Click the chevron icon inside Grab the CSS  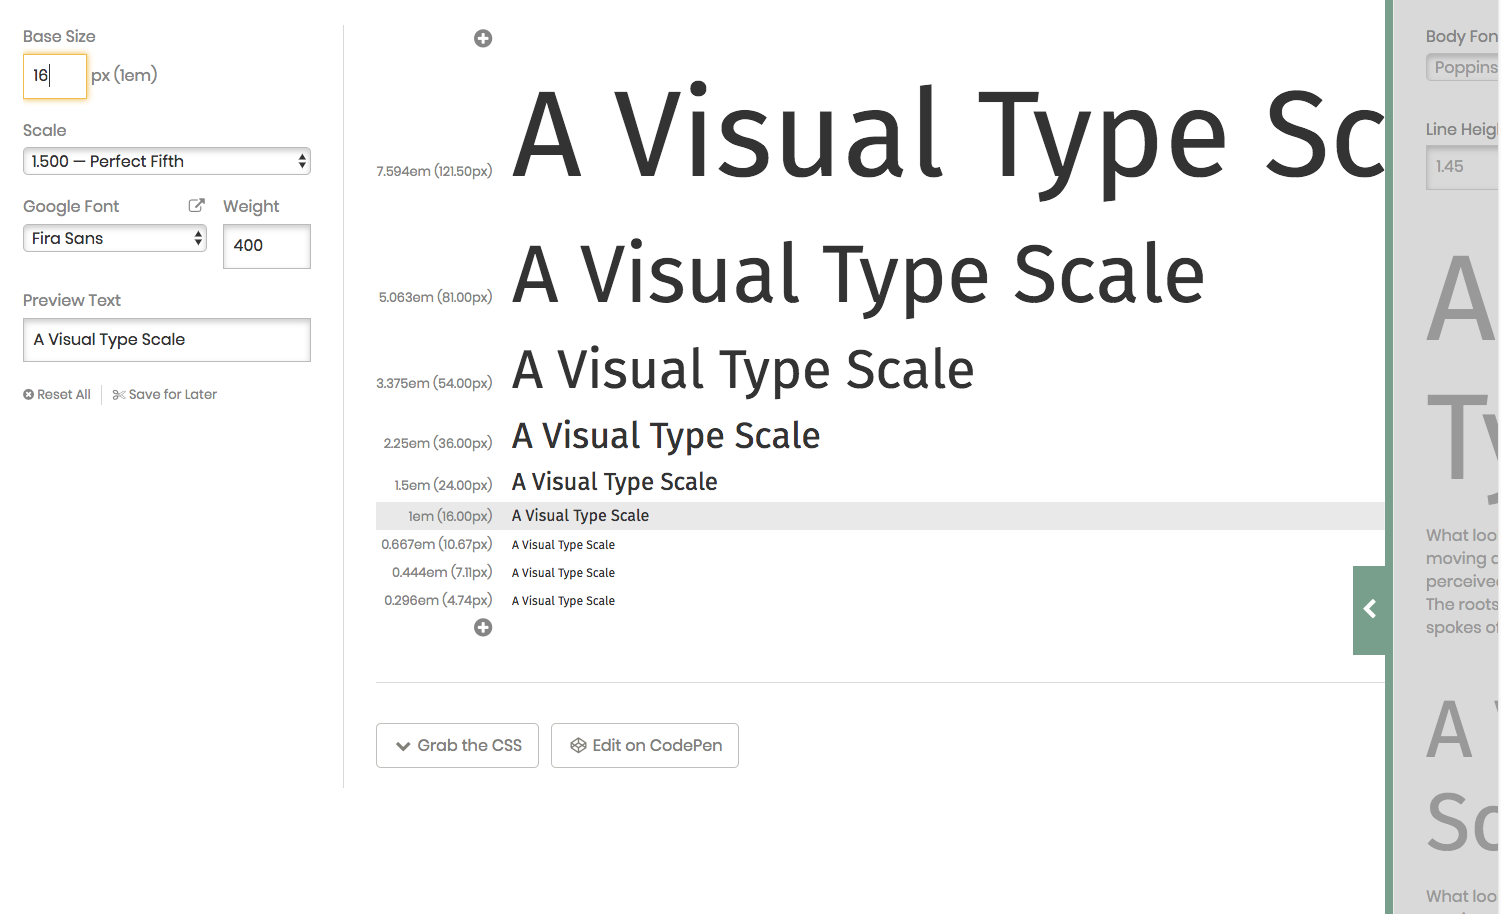click(x=403, y=745)
